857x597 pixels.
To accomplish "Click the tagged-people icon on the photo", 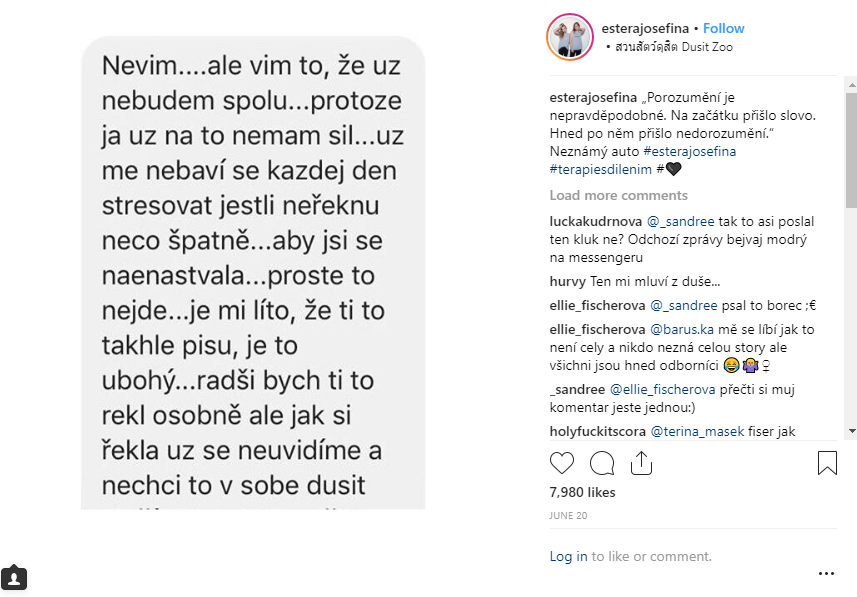I will [x=14, y=577].
